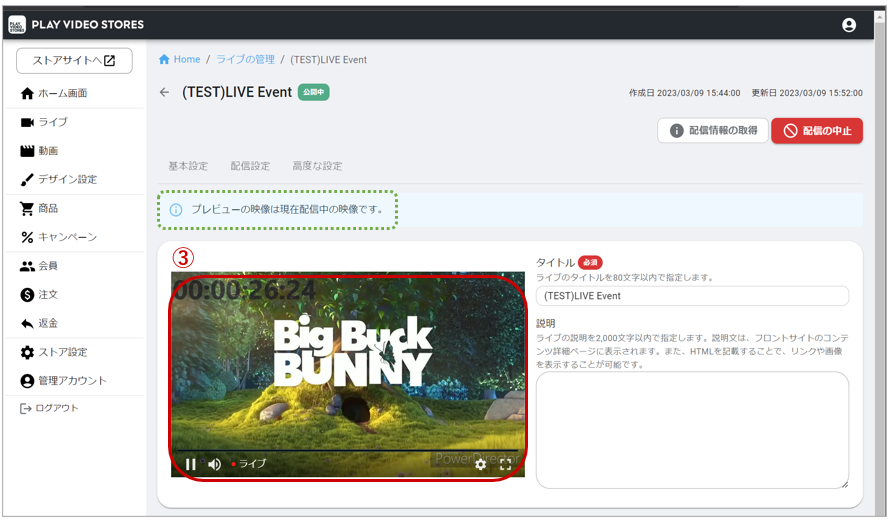Enter fullscreen in the video player
This screenshot has width=890, height=521.
click(506, 464)
